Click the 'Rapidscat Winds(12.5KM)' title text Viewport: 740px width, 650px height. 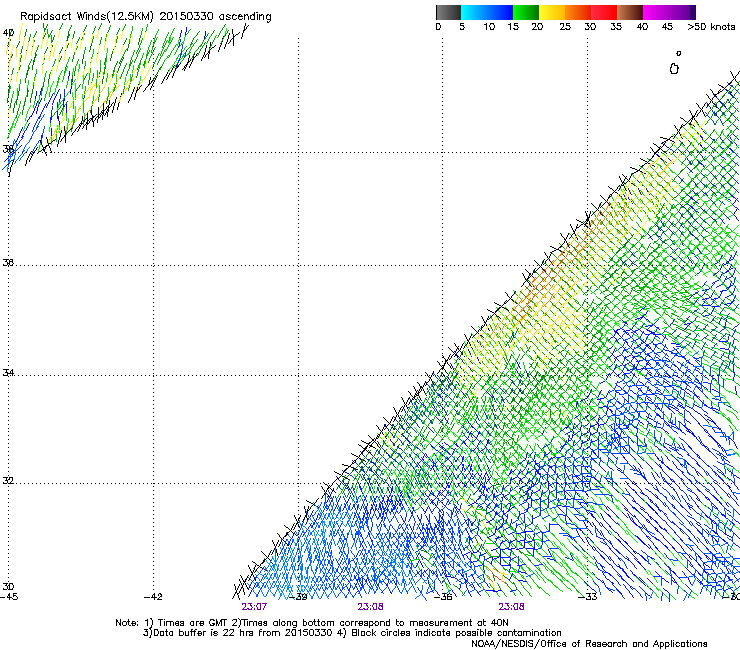87,17
